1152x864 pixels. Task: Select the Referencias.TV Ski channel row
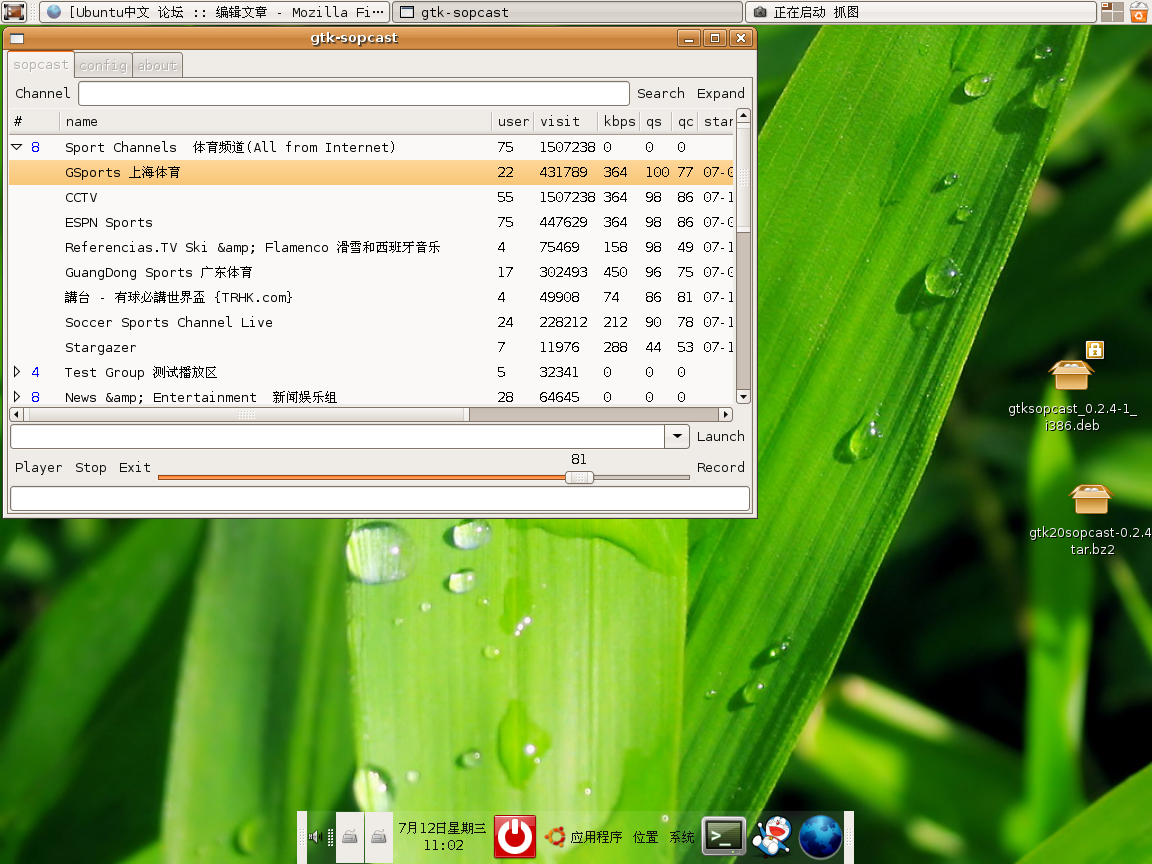click(371, 247)
